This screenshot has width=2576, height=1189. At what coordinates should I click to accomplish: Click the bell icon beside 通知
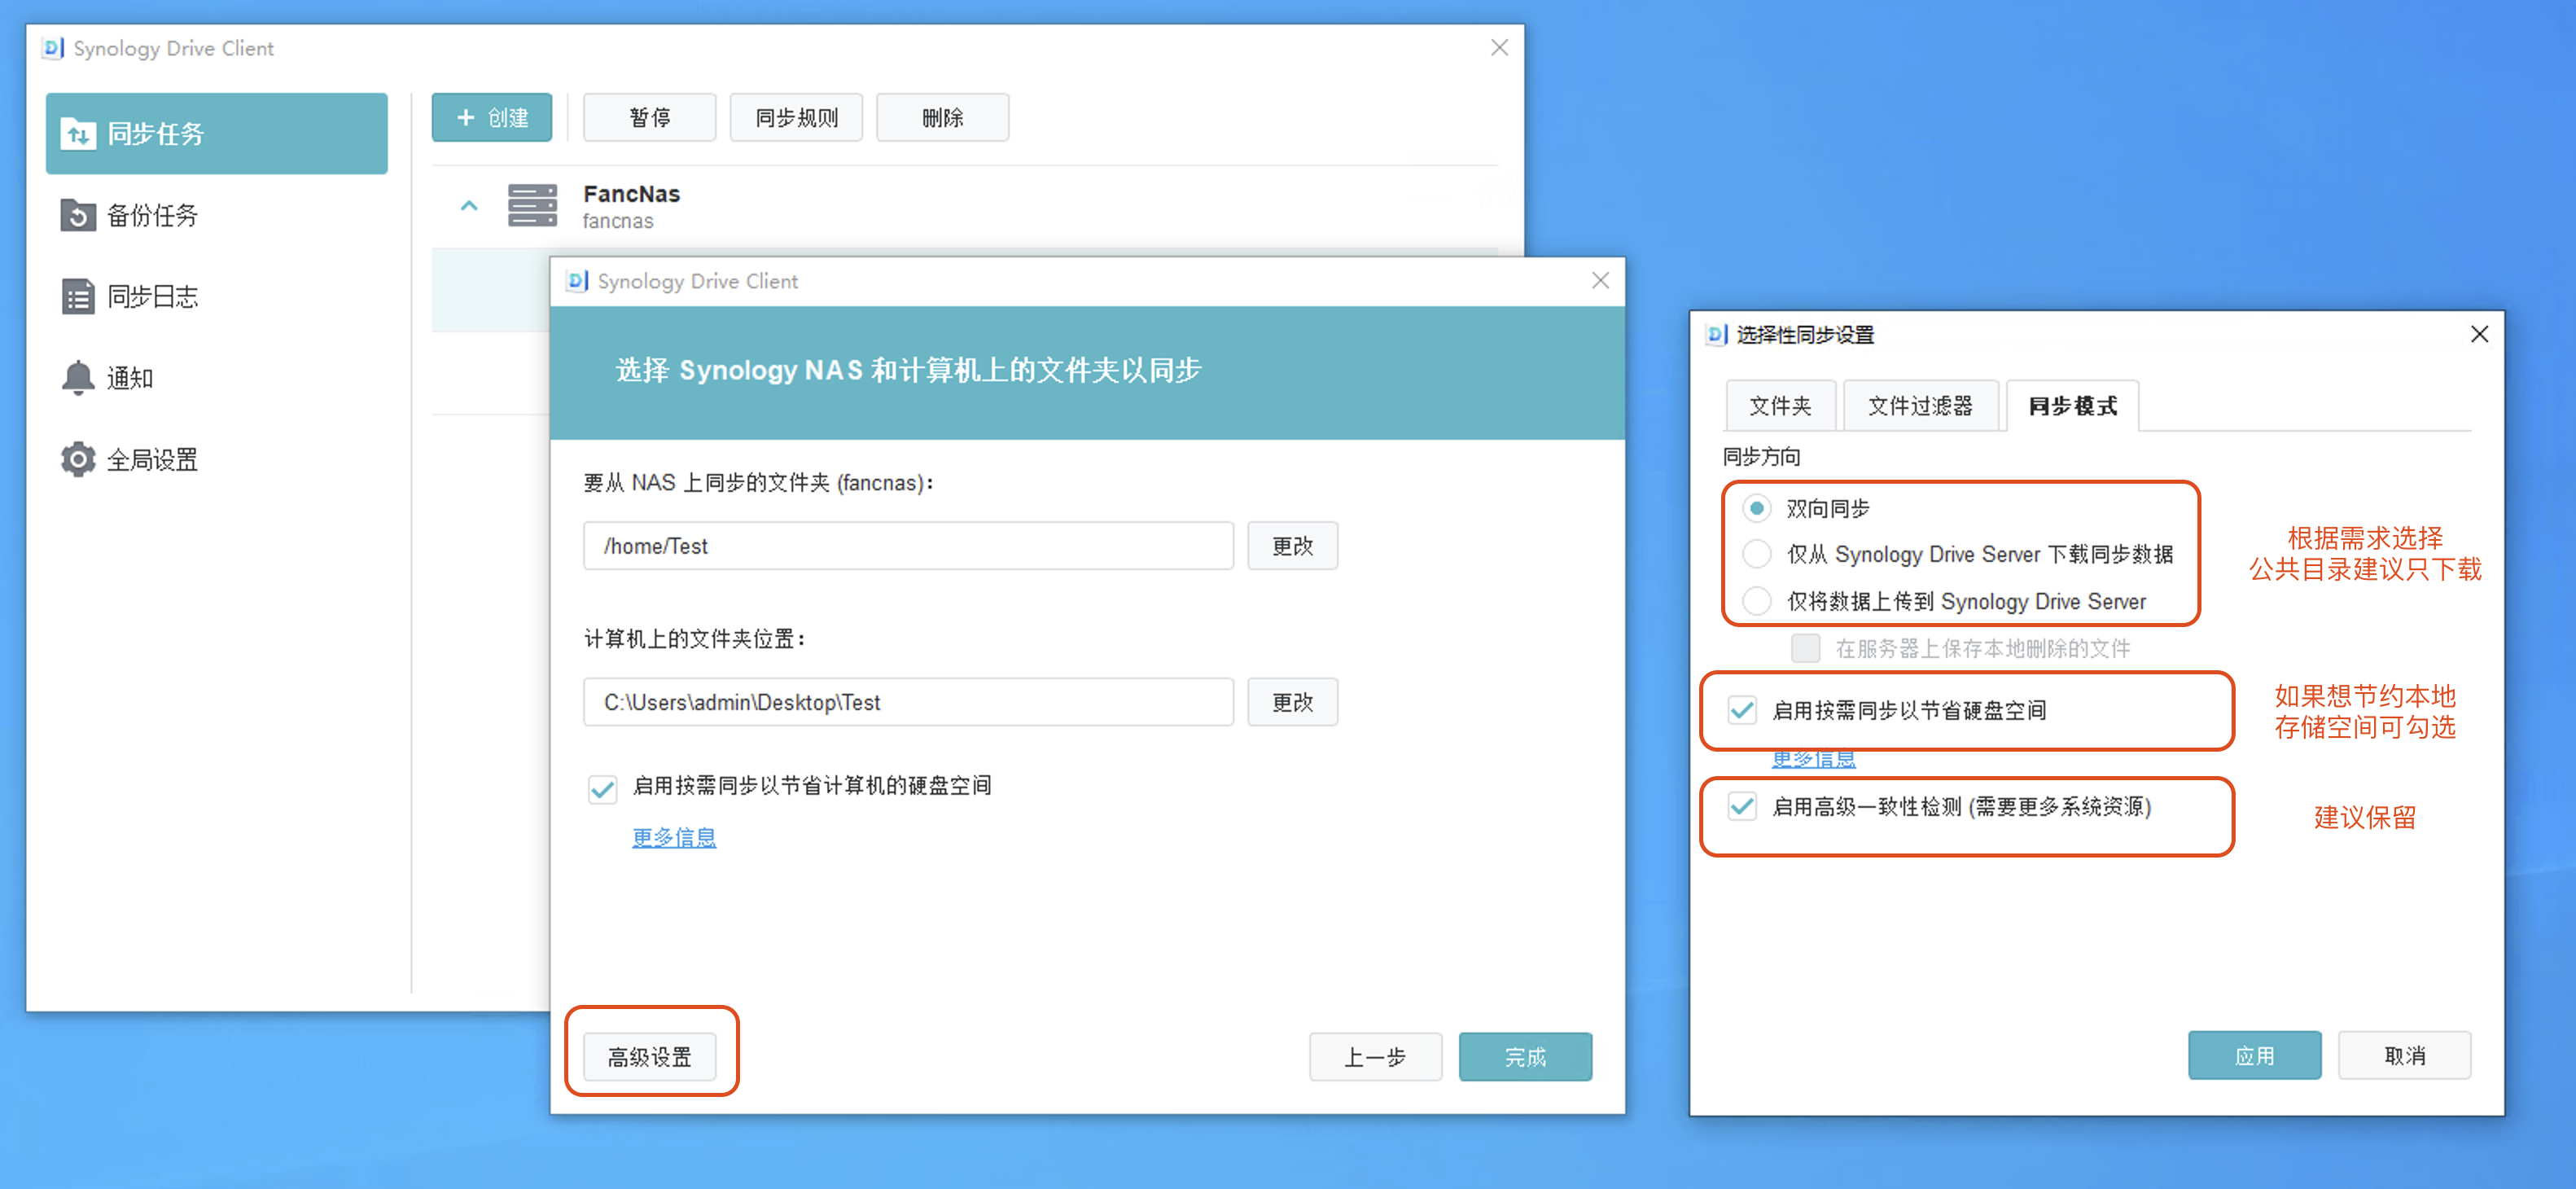(78, 378)
